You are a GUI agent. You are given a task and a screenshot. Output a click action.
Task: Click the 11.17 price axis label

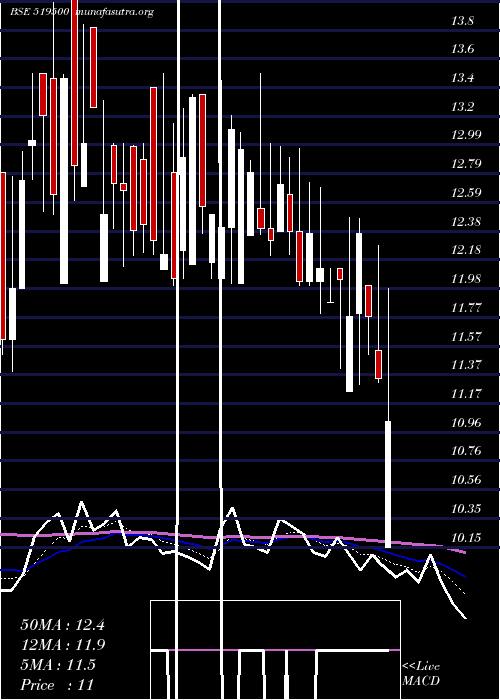(466, 394)
